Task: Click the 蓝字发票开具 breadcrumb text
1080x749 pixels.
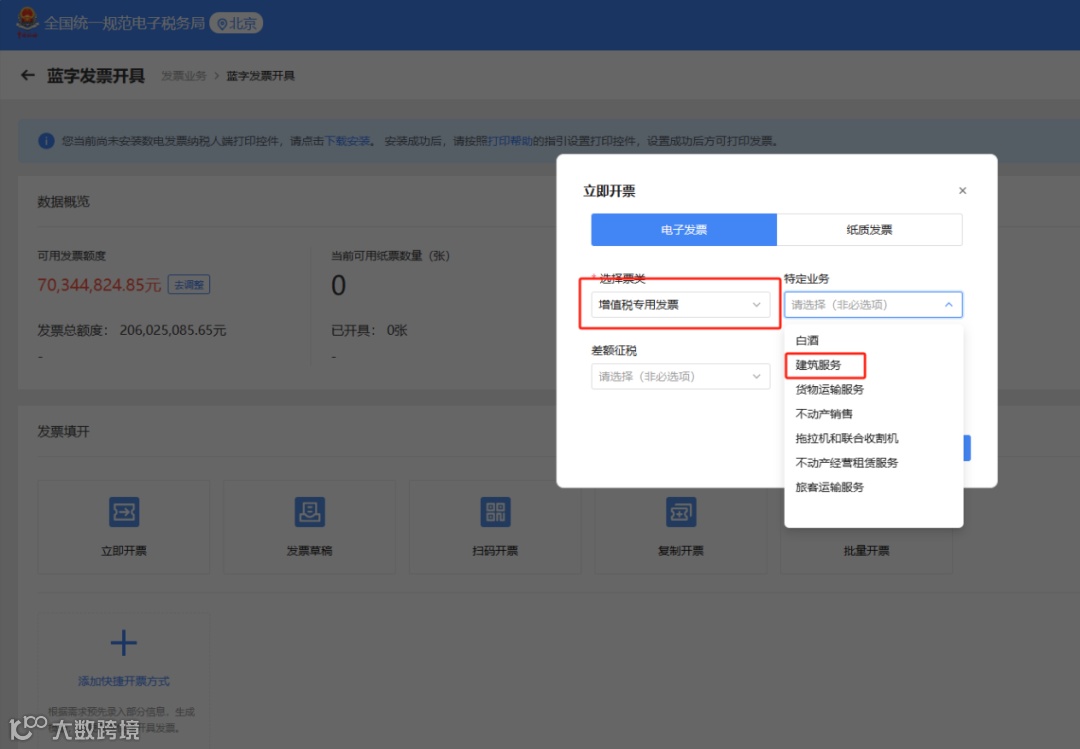Action: click(x=260, y=76)
